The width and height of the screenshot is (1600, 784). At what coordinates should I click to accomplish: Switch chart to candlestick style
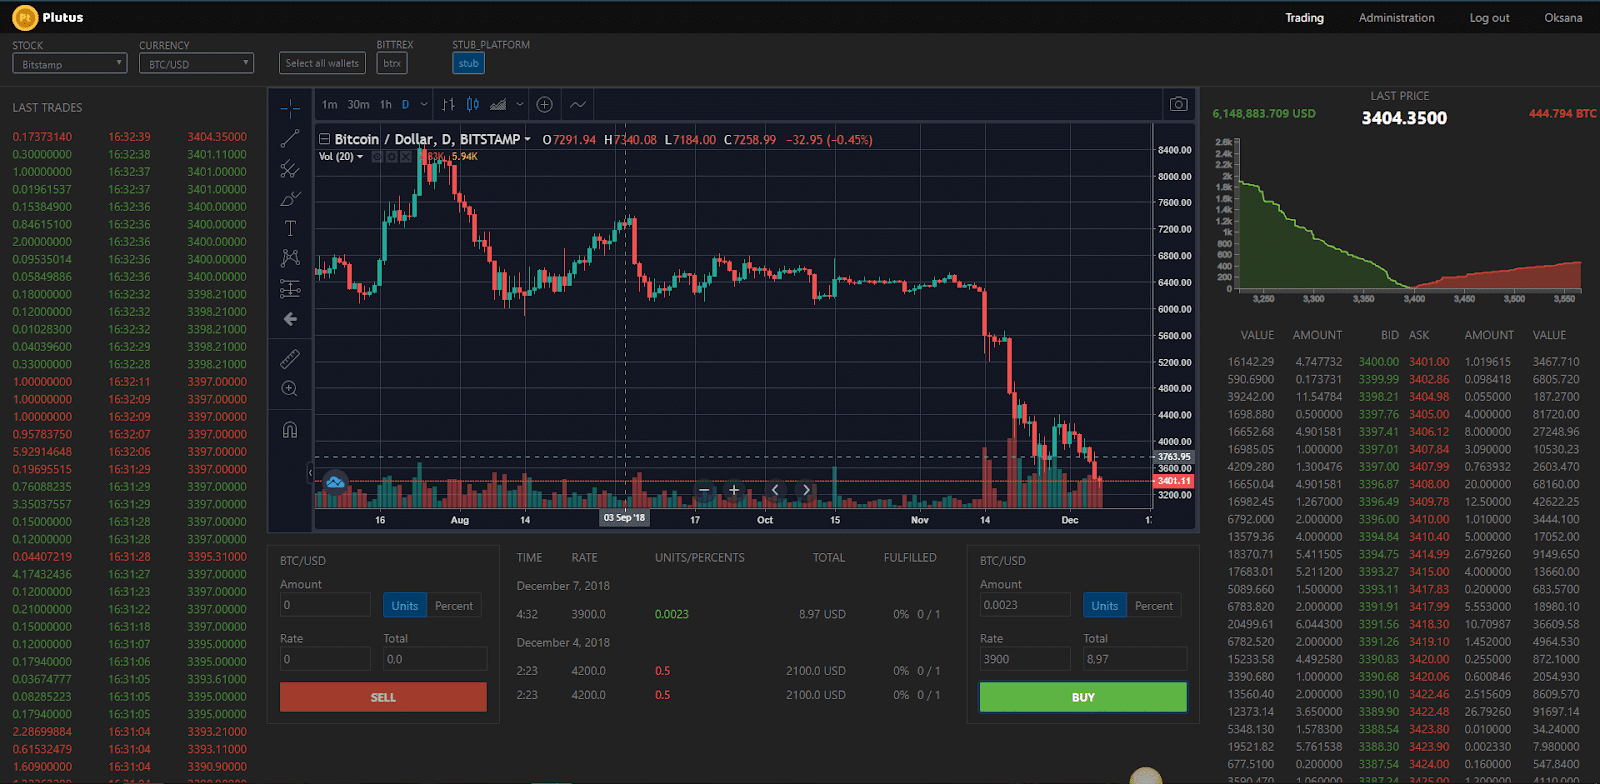(x=473, y=104)
